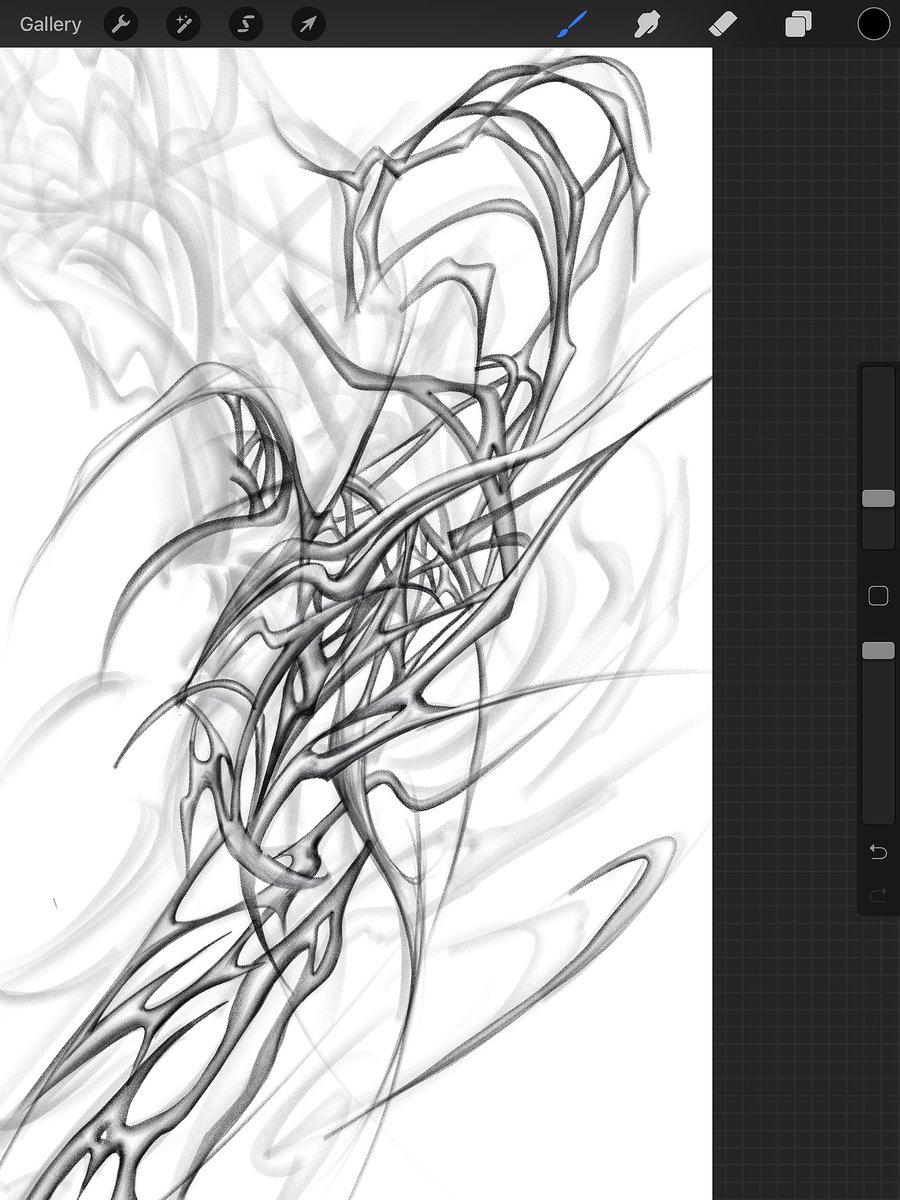
Task: Select the Smudge tool
Action: (x=646, y=24)
